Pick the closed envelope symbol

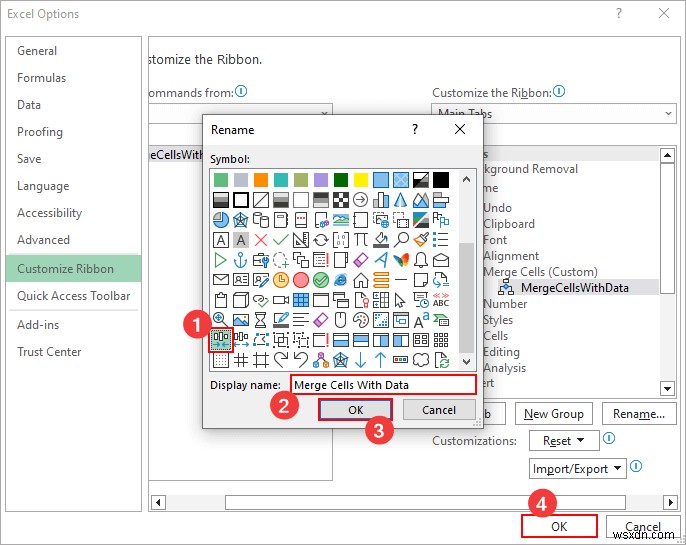(x=221, y=280)
